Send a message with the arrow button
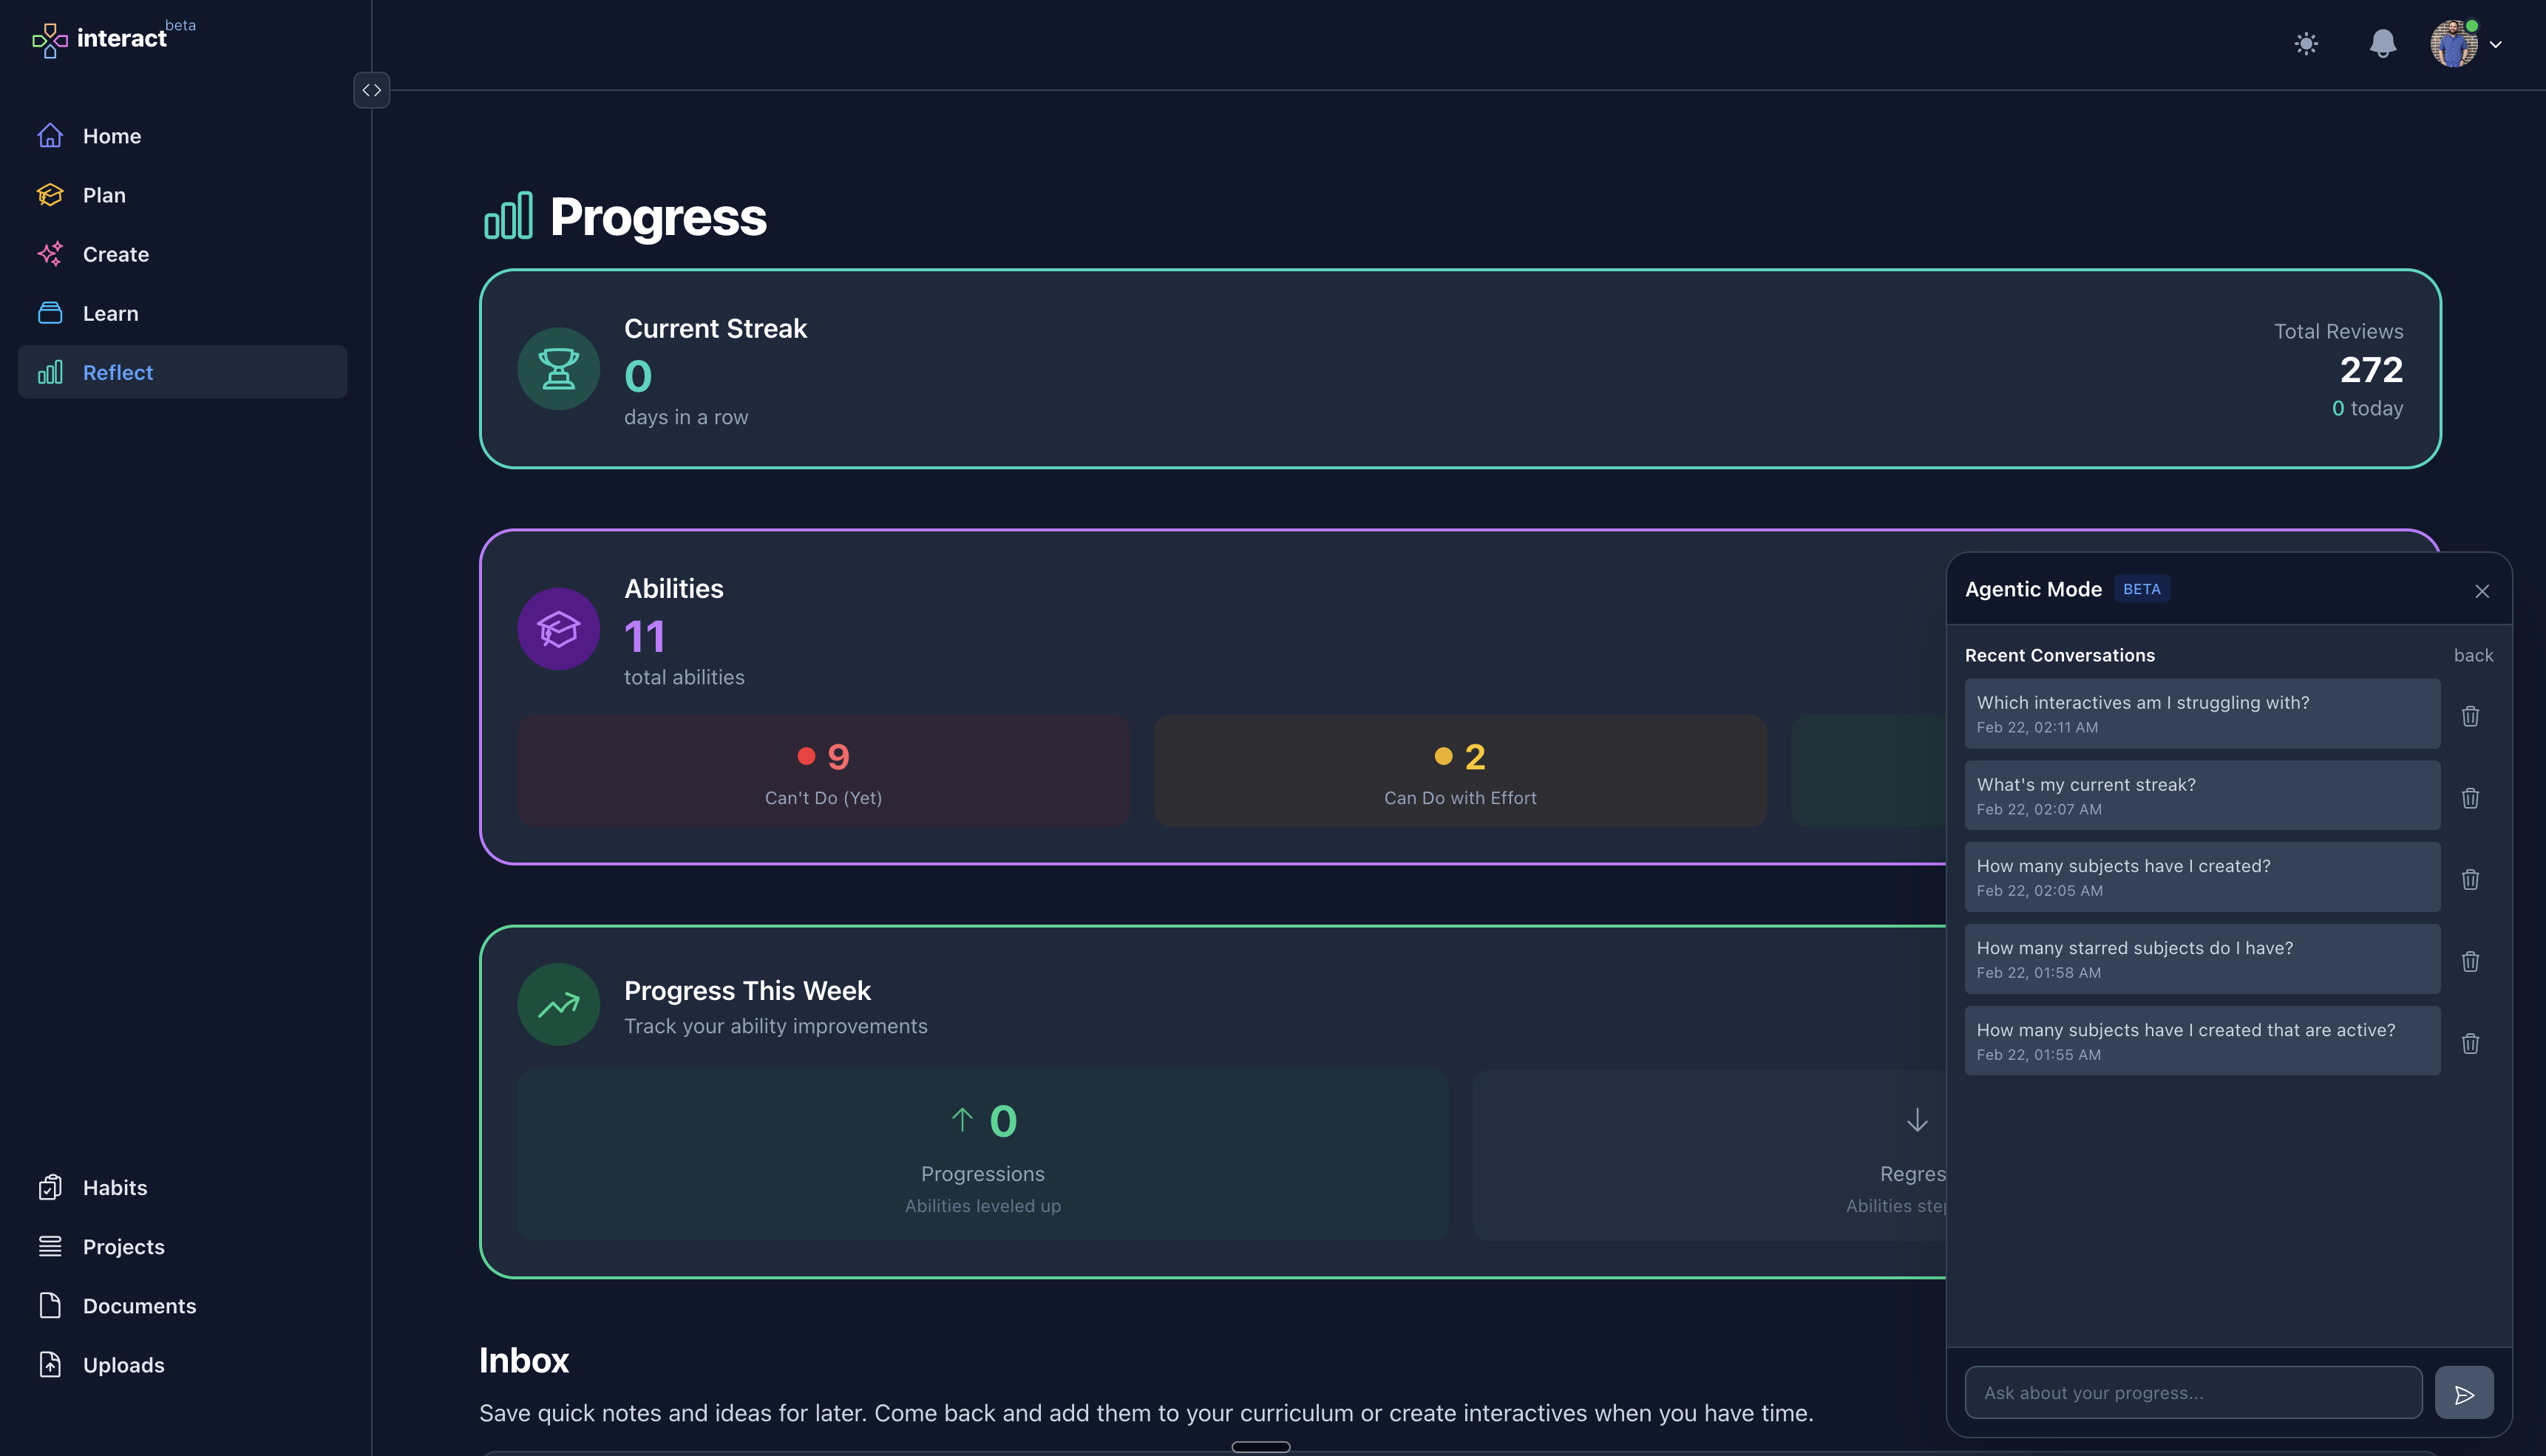 pos(2464,1392)
